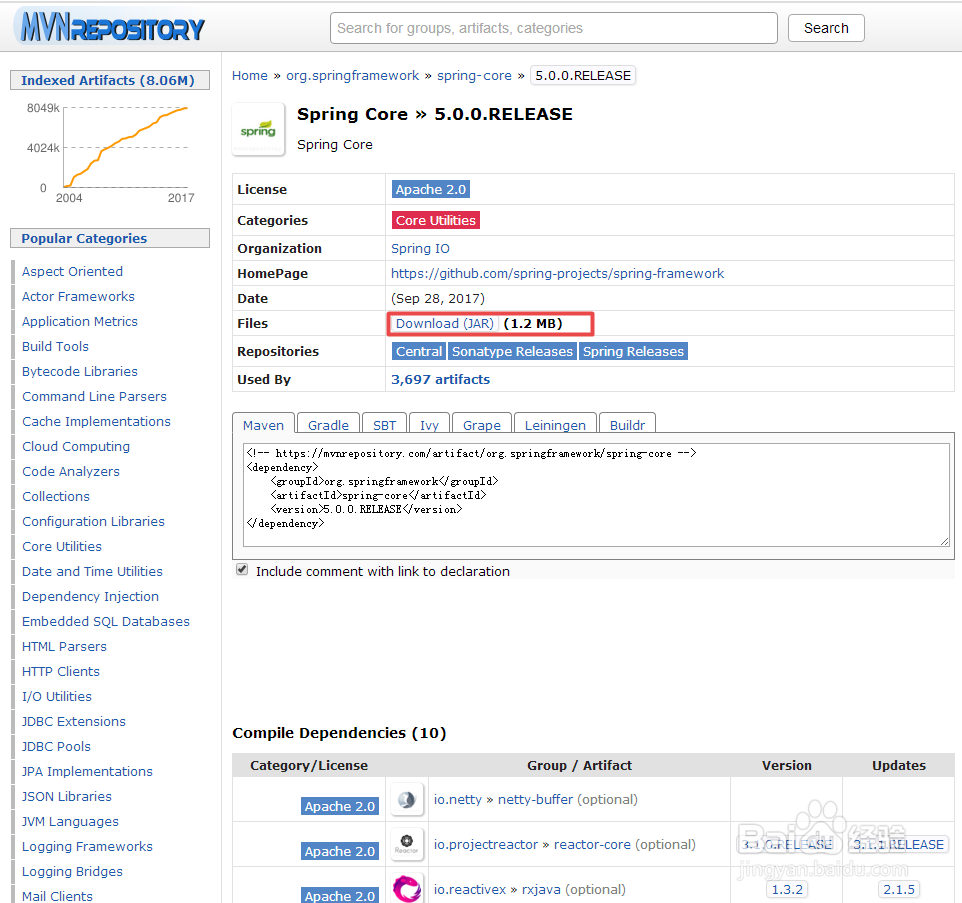Click the Spring Core logo thumbnail

(x=258, y=129)
